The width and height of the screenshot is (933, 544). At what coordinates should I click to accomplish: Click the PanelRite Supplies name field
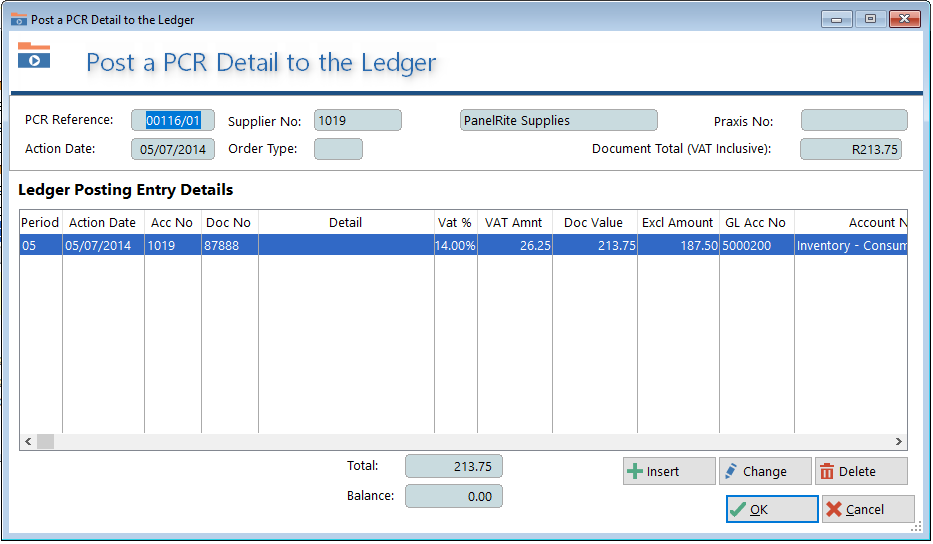[x=559, y=120]
